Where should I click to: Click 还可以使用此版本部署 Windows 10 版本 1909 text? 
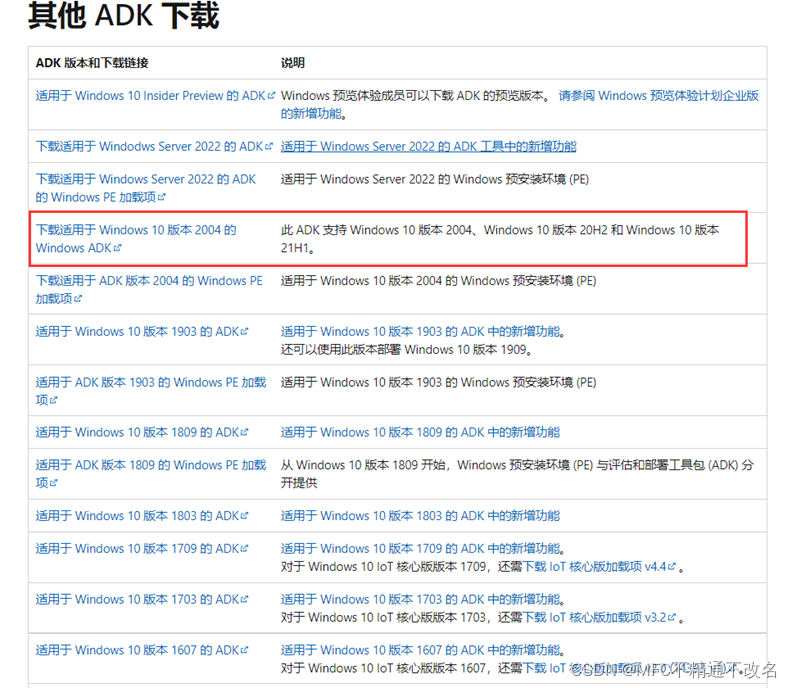click(406, 350)
